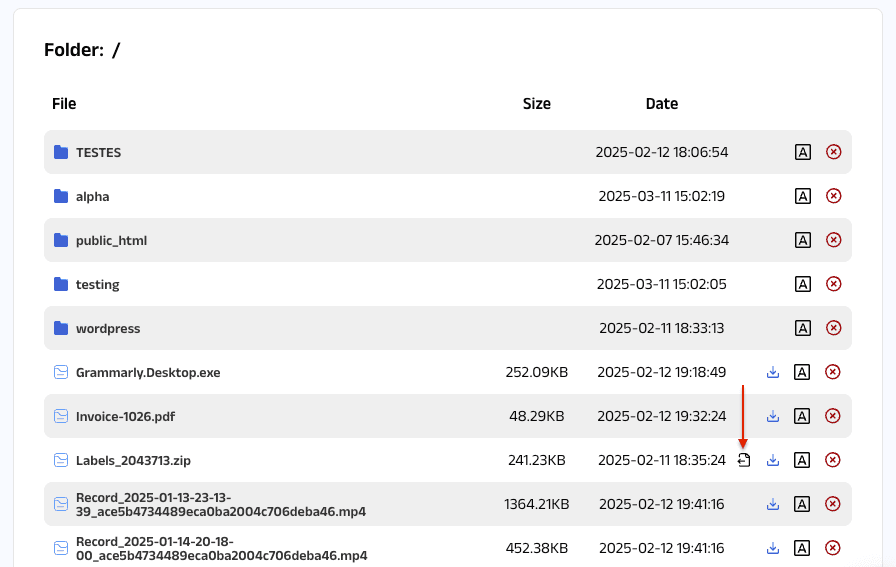Delete the public_html folder
Screen dimensions: 896x567
pos(833,240)
